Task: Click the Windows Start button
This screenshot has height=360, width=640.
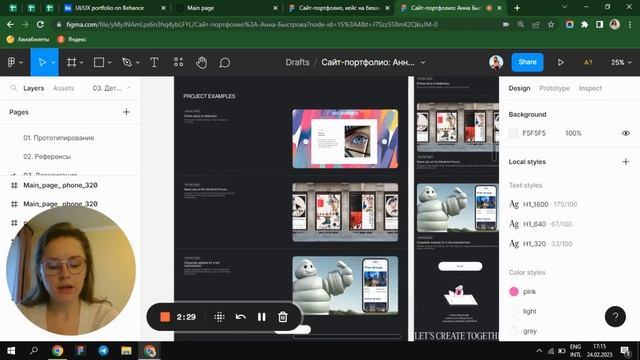Action: point(11,351)
